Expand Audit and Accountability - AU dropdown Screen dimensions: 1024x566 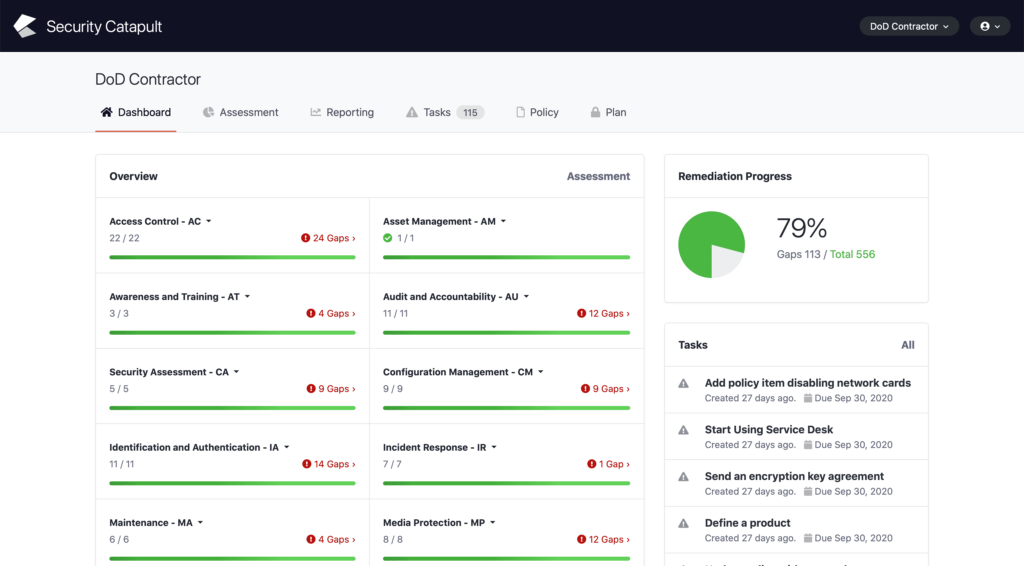coord(526,296)
